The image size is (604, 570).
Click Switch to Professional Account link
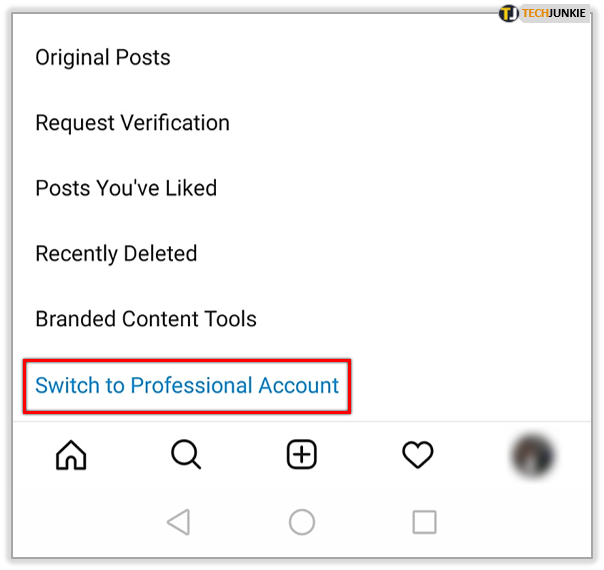coord(187,386)
